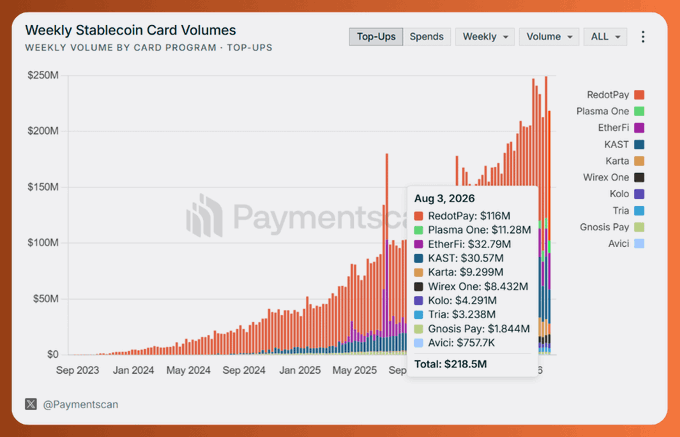The height and width of the screenshot is (437, 680).
Task: Click tooltip row Kolo: $4.291M
Action: [455, 300]
